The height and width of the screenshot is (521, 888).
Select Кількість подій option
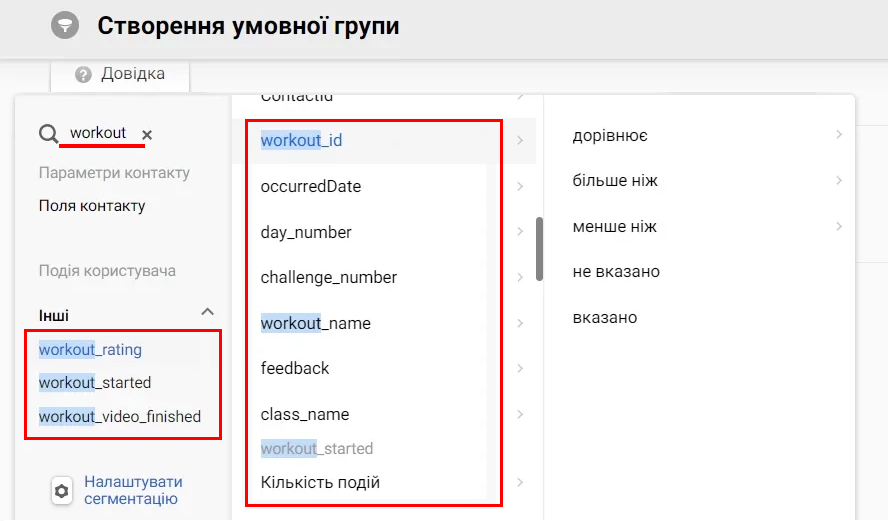[320, 482]
